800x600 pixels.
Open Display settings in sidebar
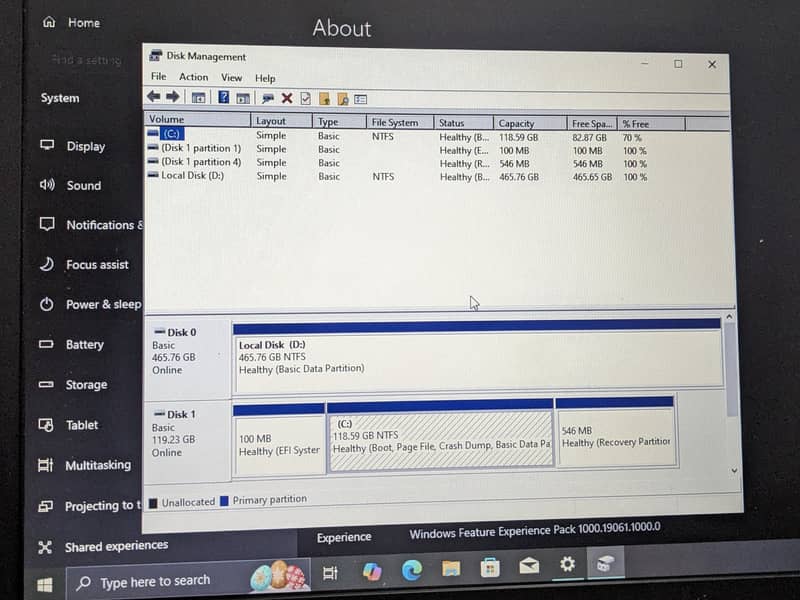[73, 146]
